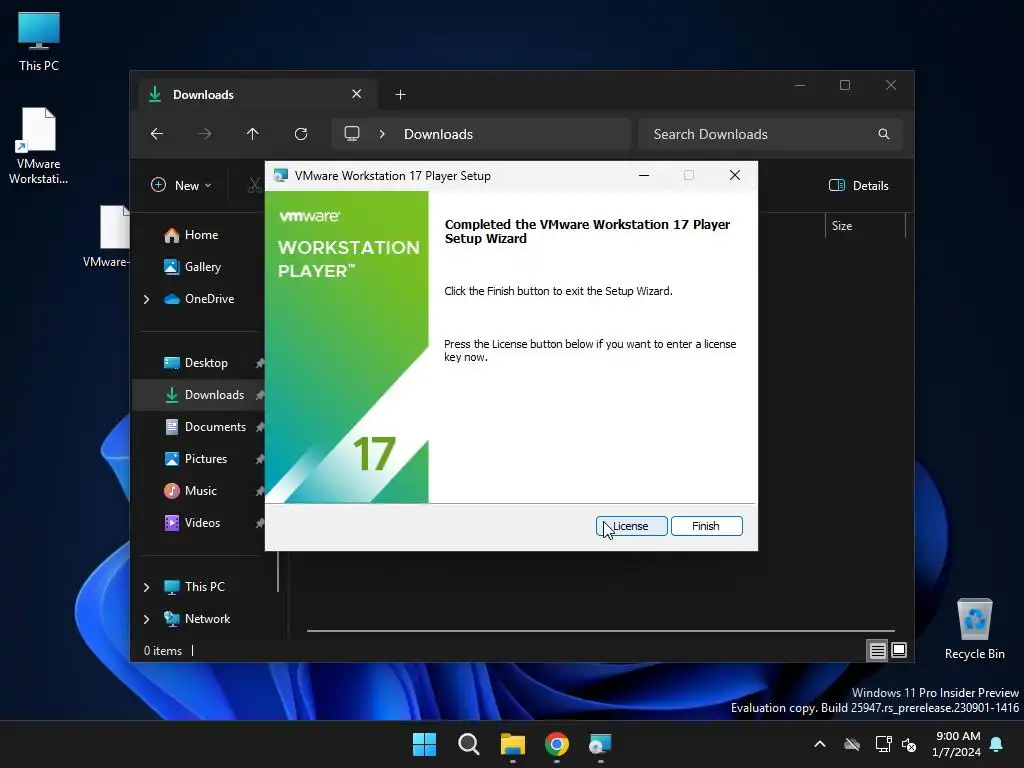Minimize the VMware Player Setup dialog

tap(644, 175)
